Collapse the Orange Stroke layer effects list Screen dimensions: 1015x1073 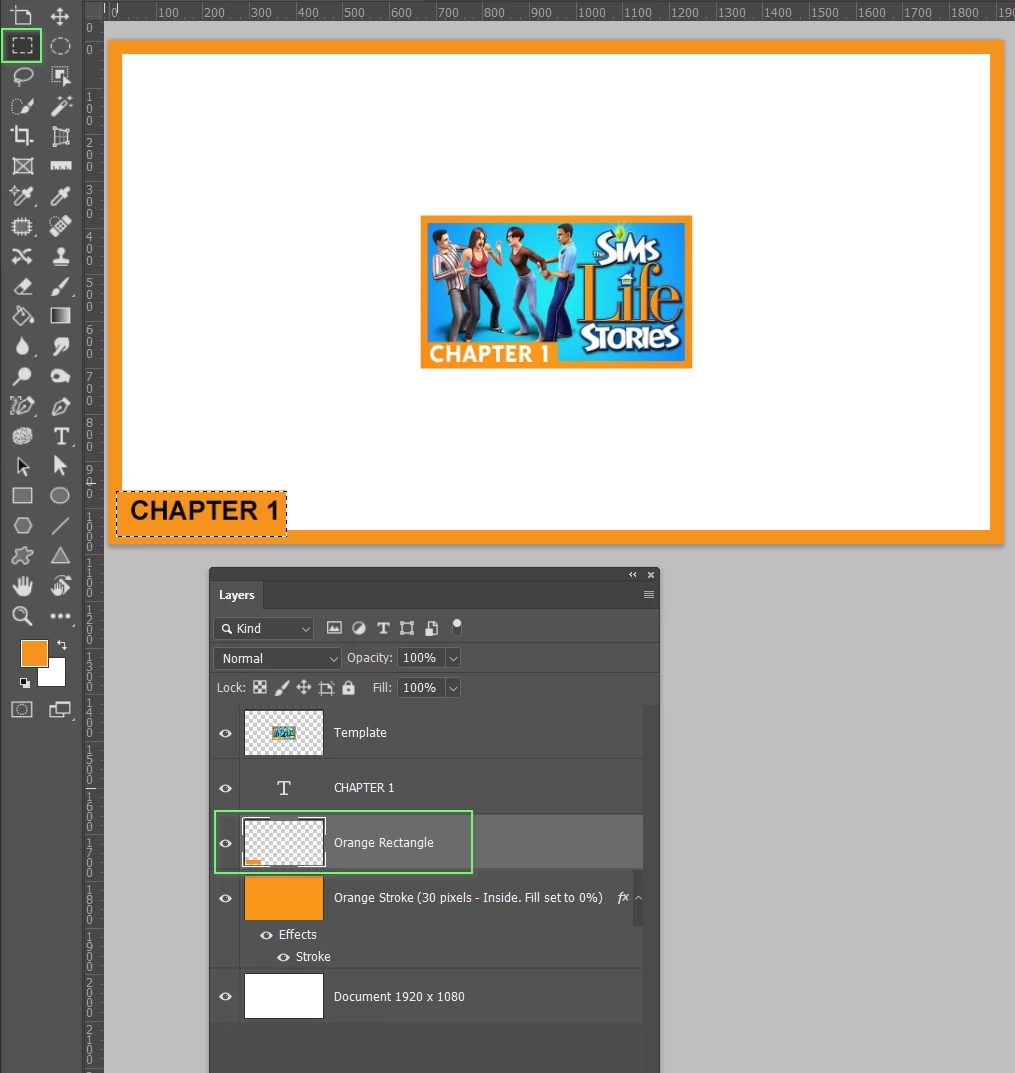click(x=639, y=898)
